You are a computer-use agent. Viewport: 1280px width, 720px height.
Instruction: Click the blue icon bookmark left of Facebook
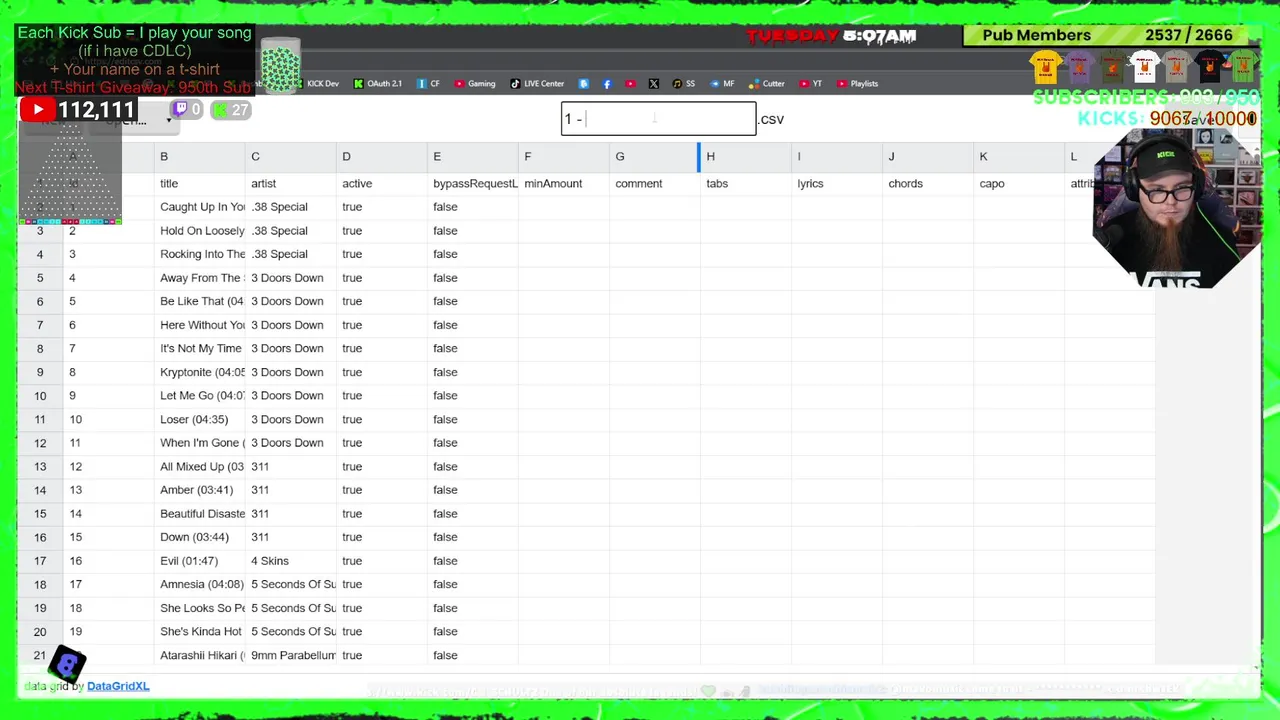click(584, 84)
